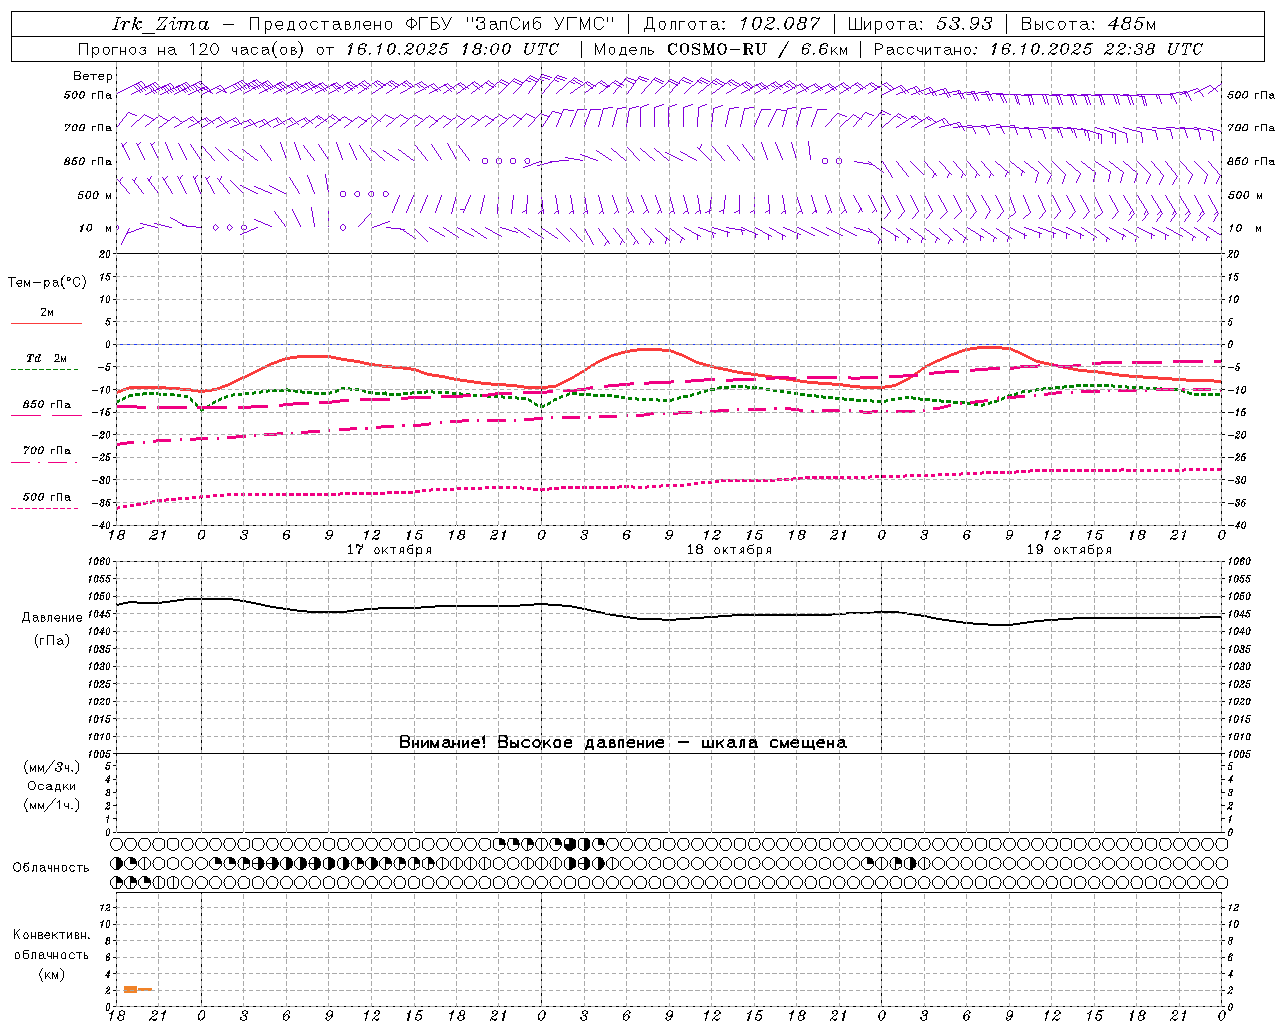This screenshot has height=1024, width=1280.
Task: Select the longitude value "102.087"
Action: [780, 24]
